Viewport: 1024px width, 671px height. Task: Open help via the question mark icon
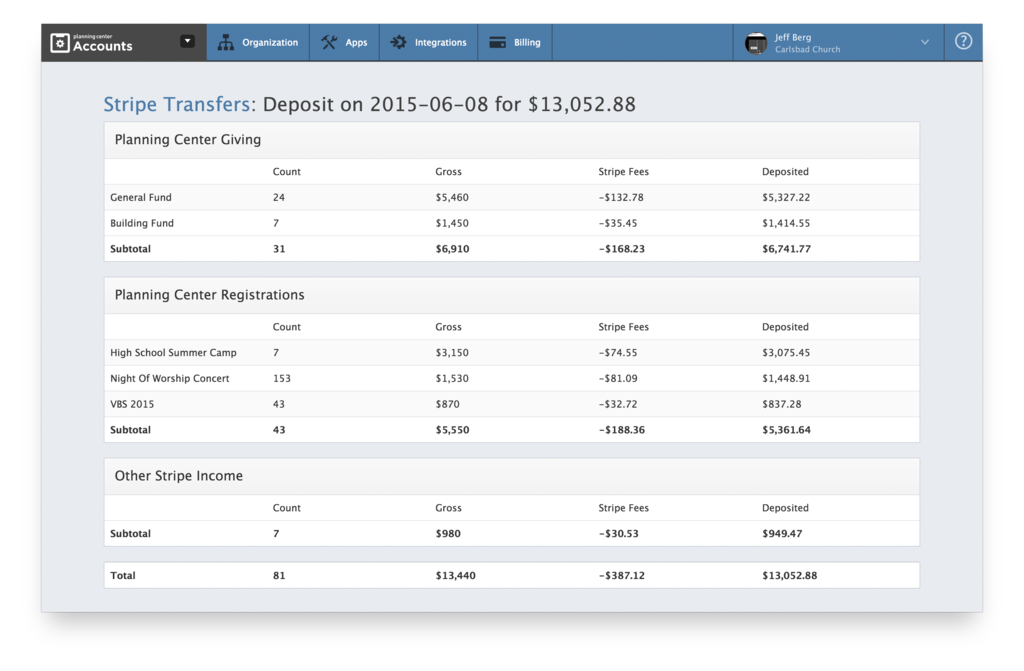coord(962,42)
